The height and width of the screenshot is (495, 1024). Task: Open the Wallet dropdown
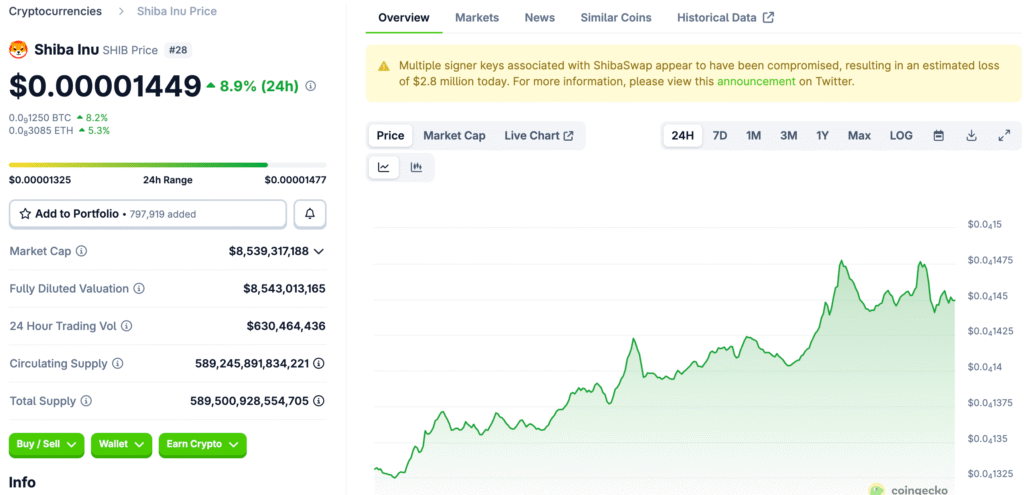tap(121, 444)
